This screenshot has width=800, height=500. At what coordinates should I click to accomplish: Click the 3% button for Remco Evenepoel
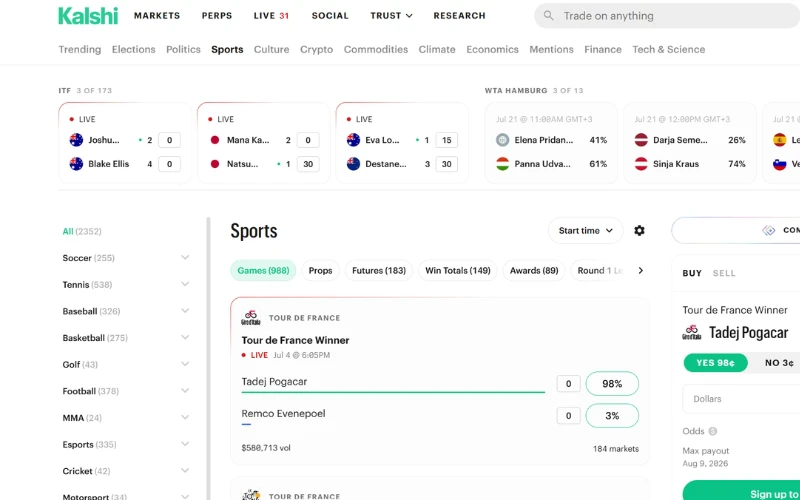[612, 416]
